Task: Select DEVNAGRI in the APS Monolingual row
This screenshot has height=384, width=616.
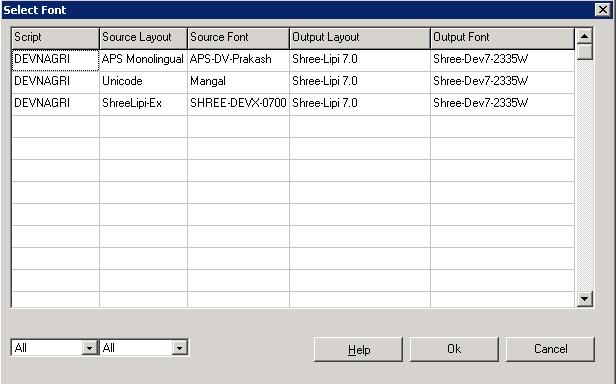Action: click(x=55, y=60)
